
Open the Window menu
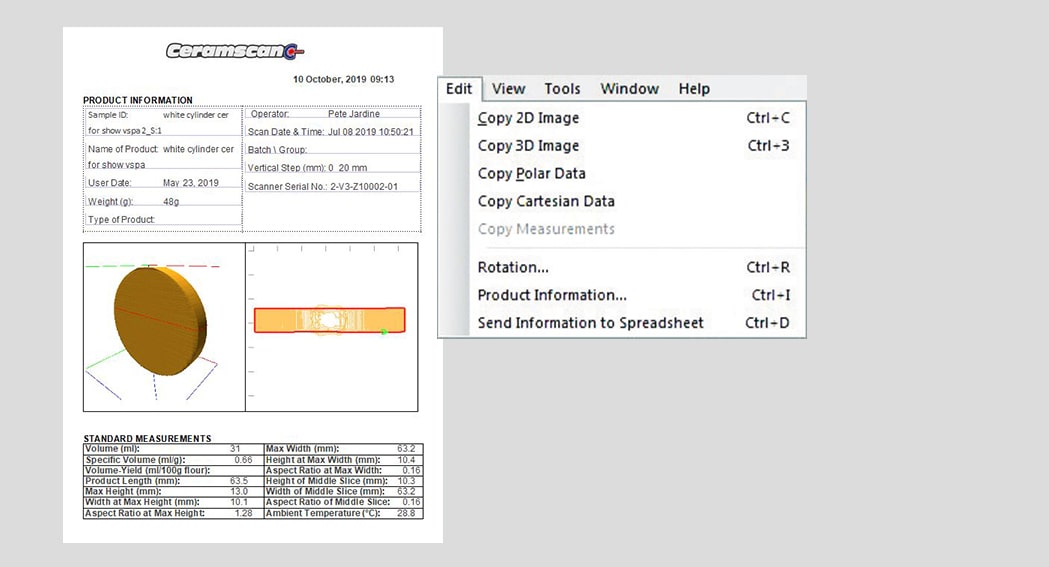pos(629,89)
